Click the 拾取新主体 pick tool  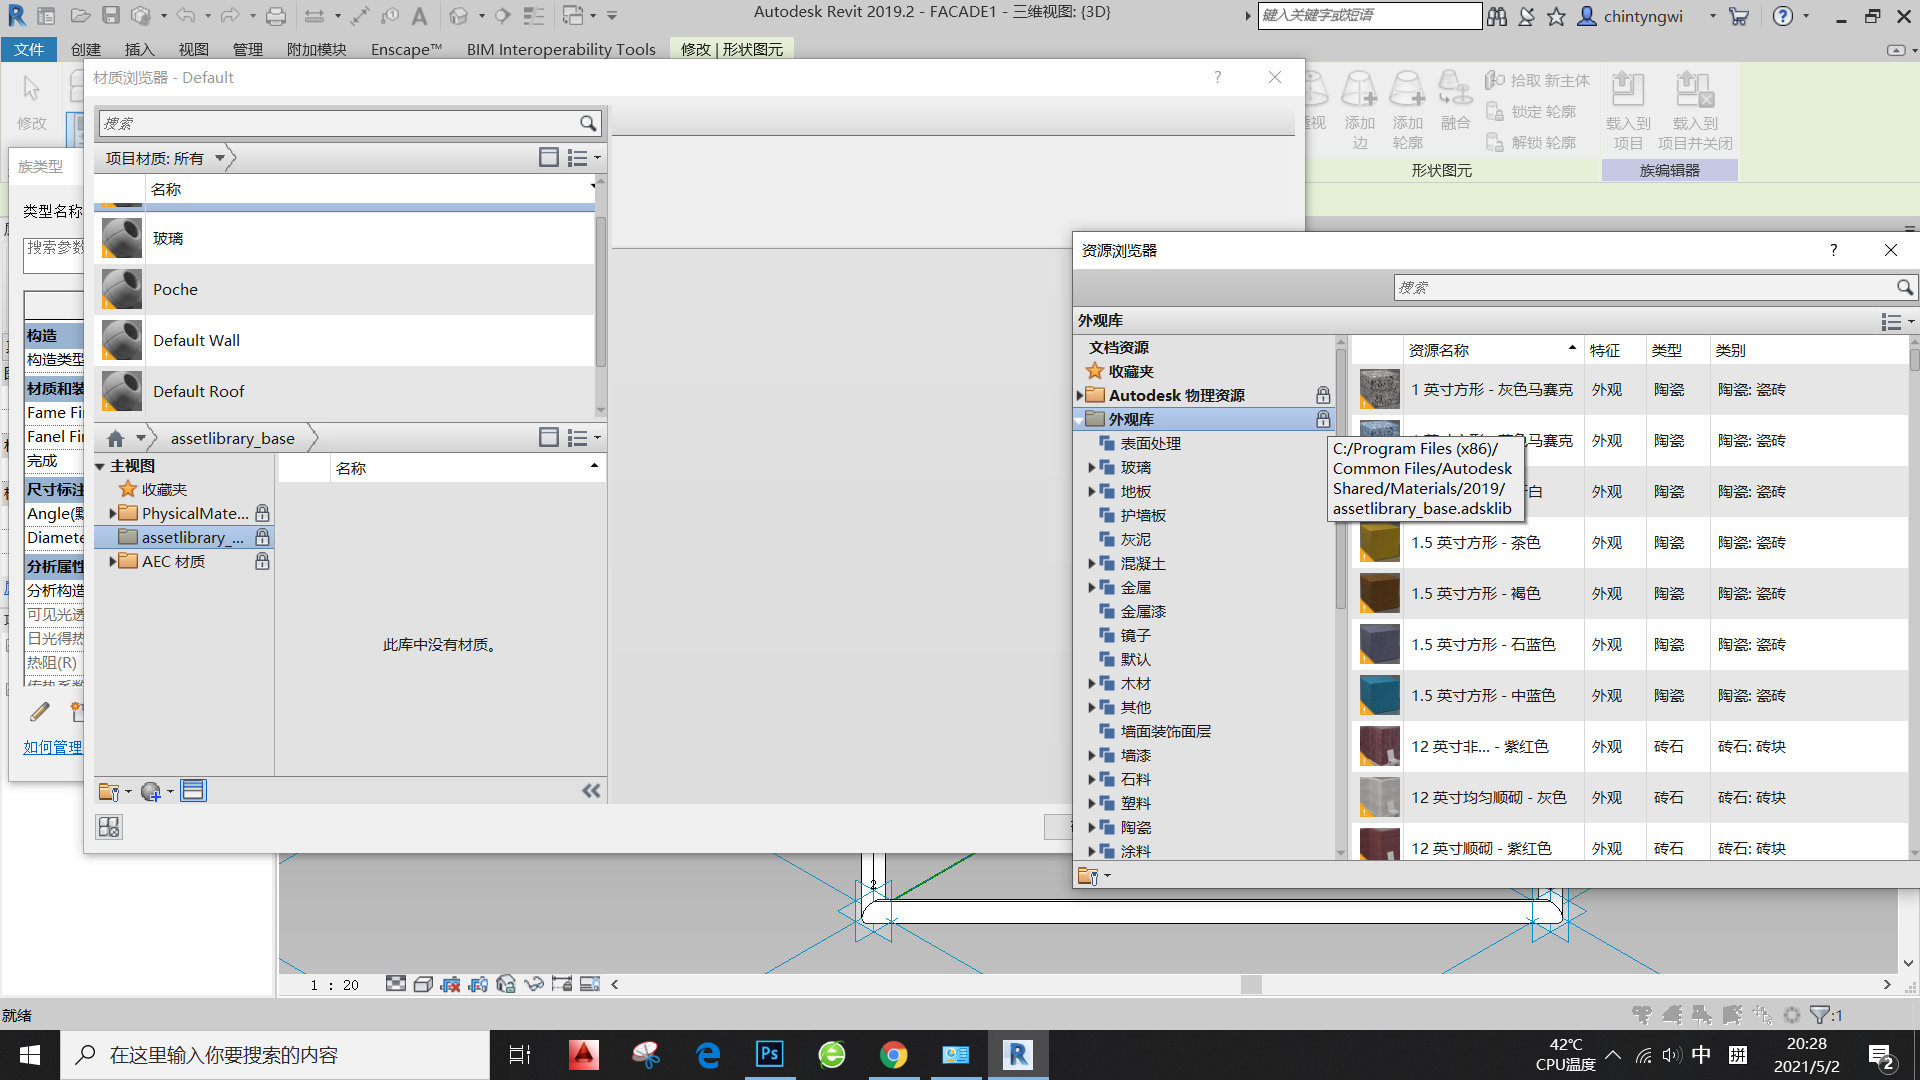pyautogui.click(x=1537, y=80)
